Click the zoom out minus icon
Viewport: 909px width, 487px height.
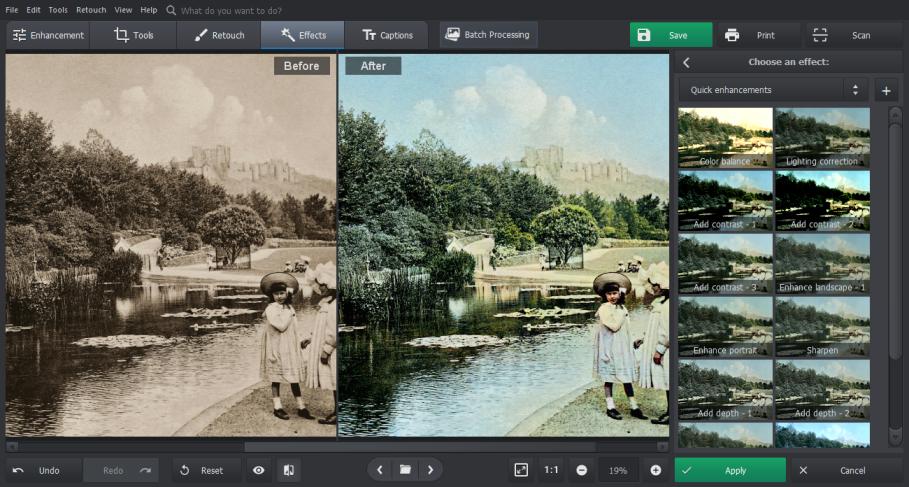pyautogui.click(x=581, y=470)
